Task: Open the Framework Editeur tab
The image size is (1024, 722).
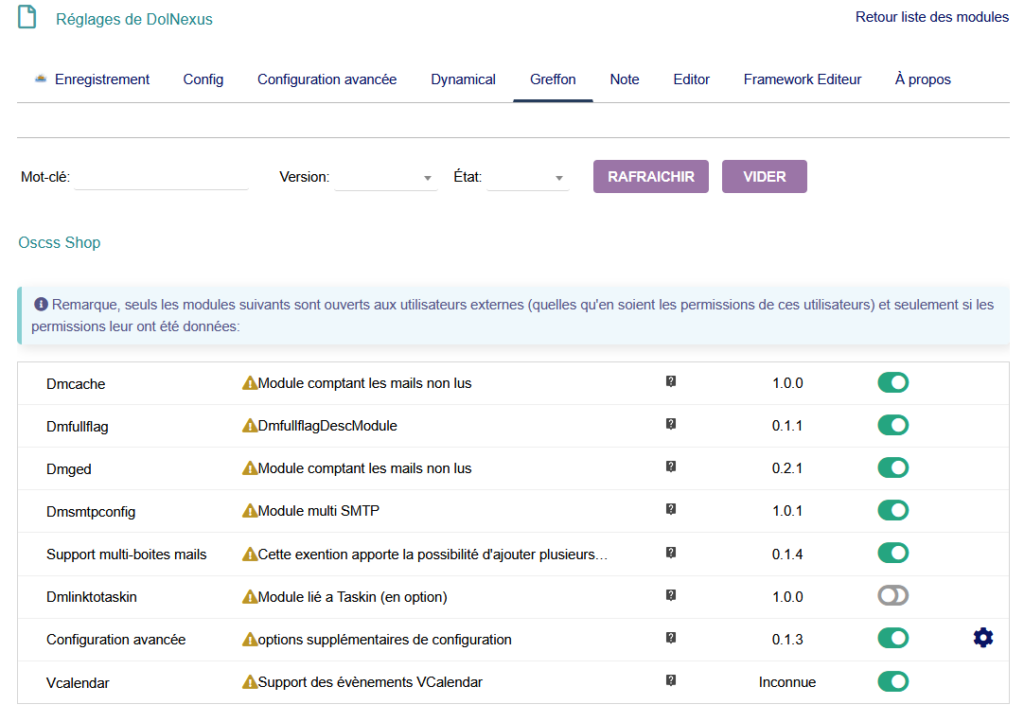Action: tap(802, 80)
